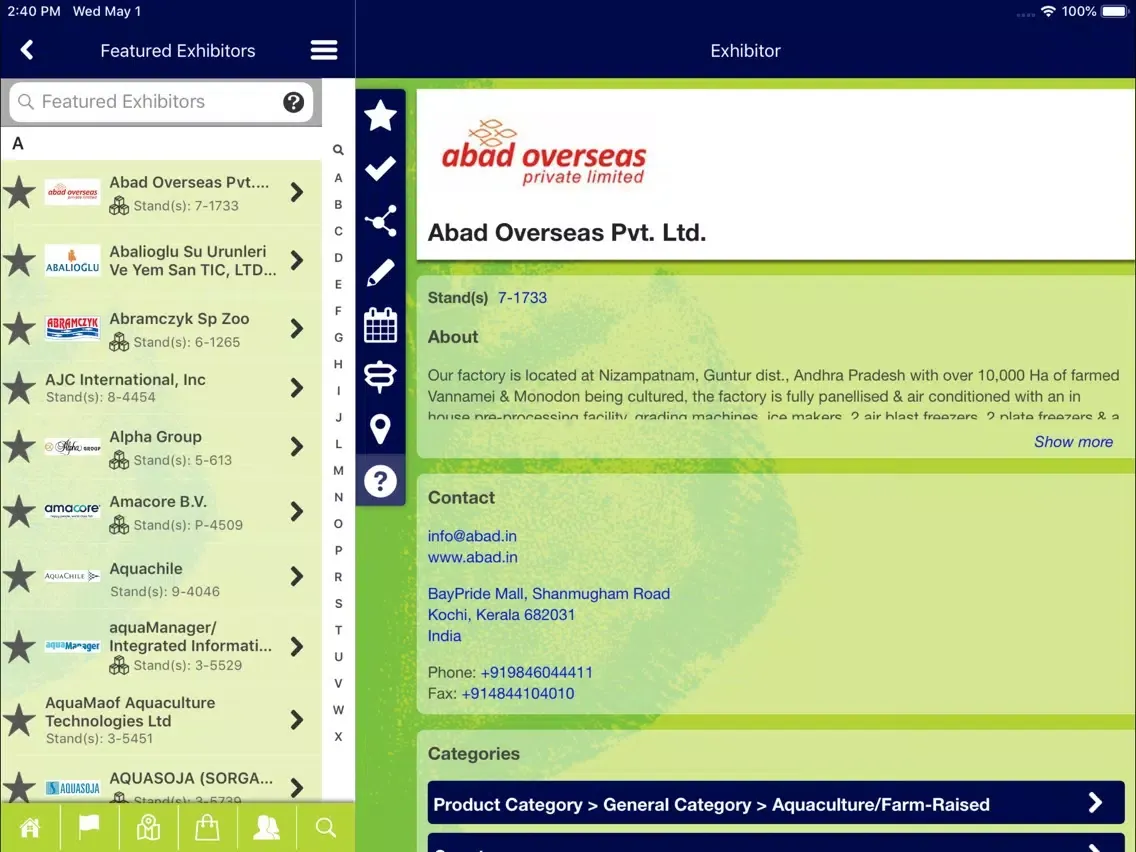Jump to letter P in index
Viewport: 1136px width, 852px height.
(338, 551)
